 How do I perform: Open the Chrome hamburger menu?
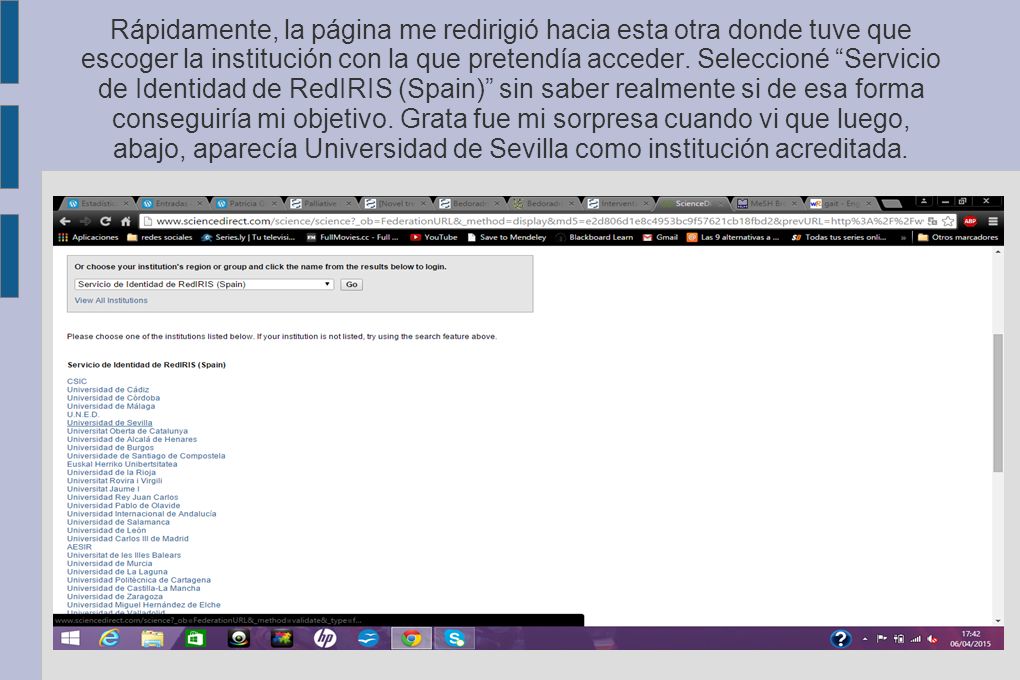(993, 221)
